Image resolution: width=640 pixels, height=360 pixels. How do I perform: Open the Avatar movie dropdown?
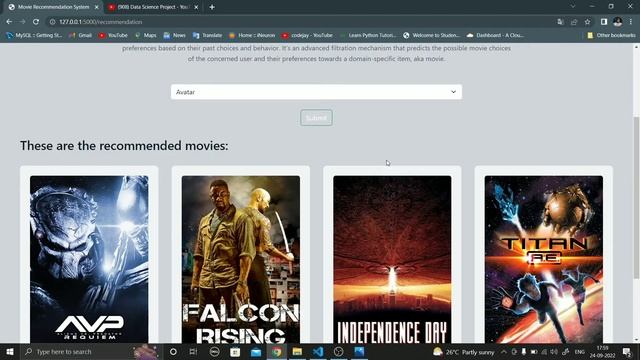316,92
